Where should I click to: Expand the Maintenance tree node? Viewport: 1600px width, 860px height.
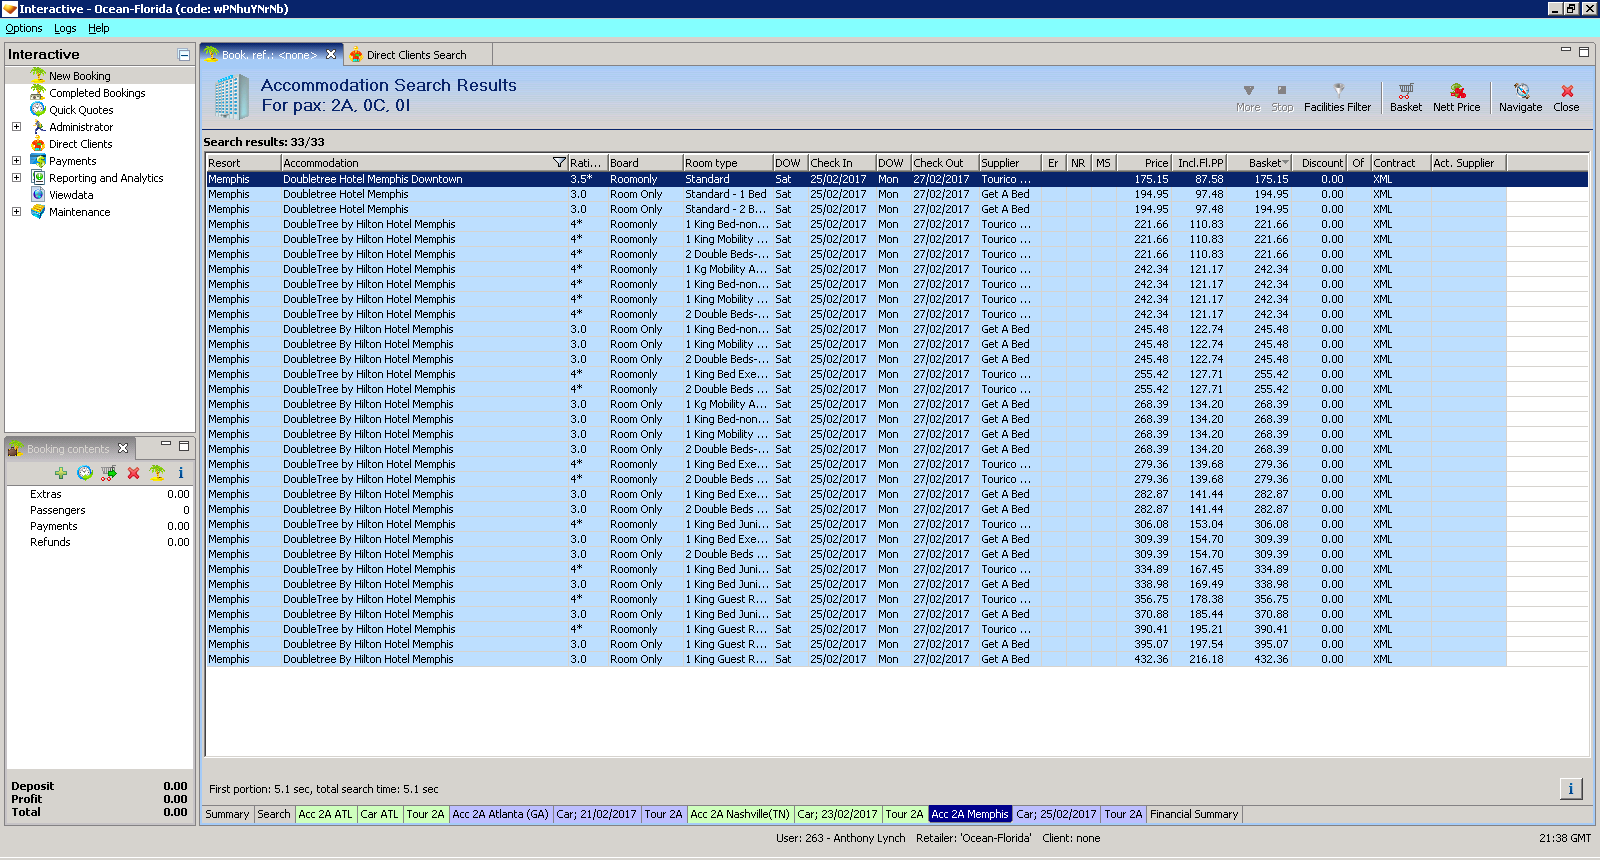pyautogui.click(x=16, y=212)
